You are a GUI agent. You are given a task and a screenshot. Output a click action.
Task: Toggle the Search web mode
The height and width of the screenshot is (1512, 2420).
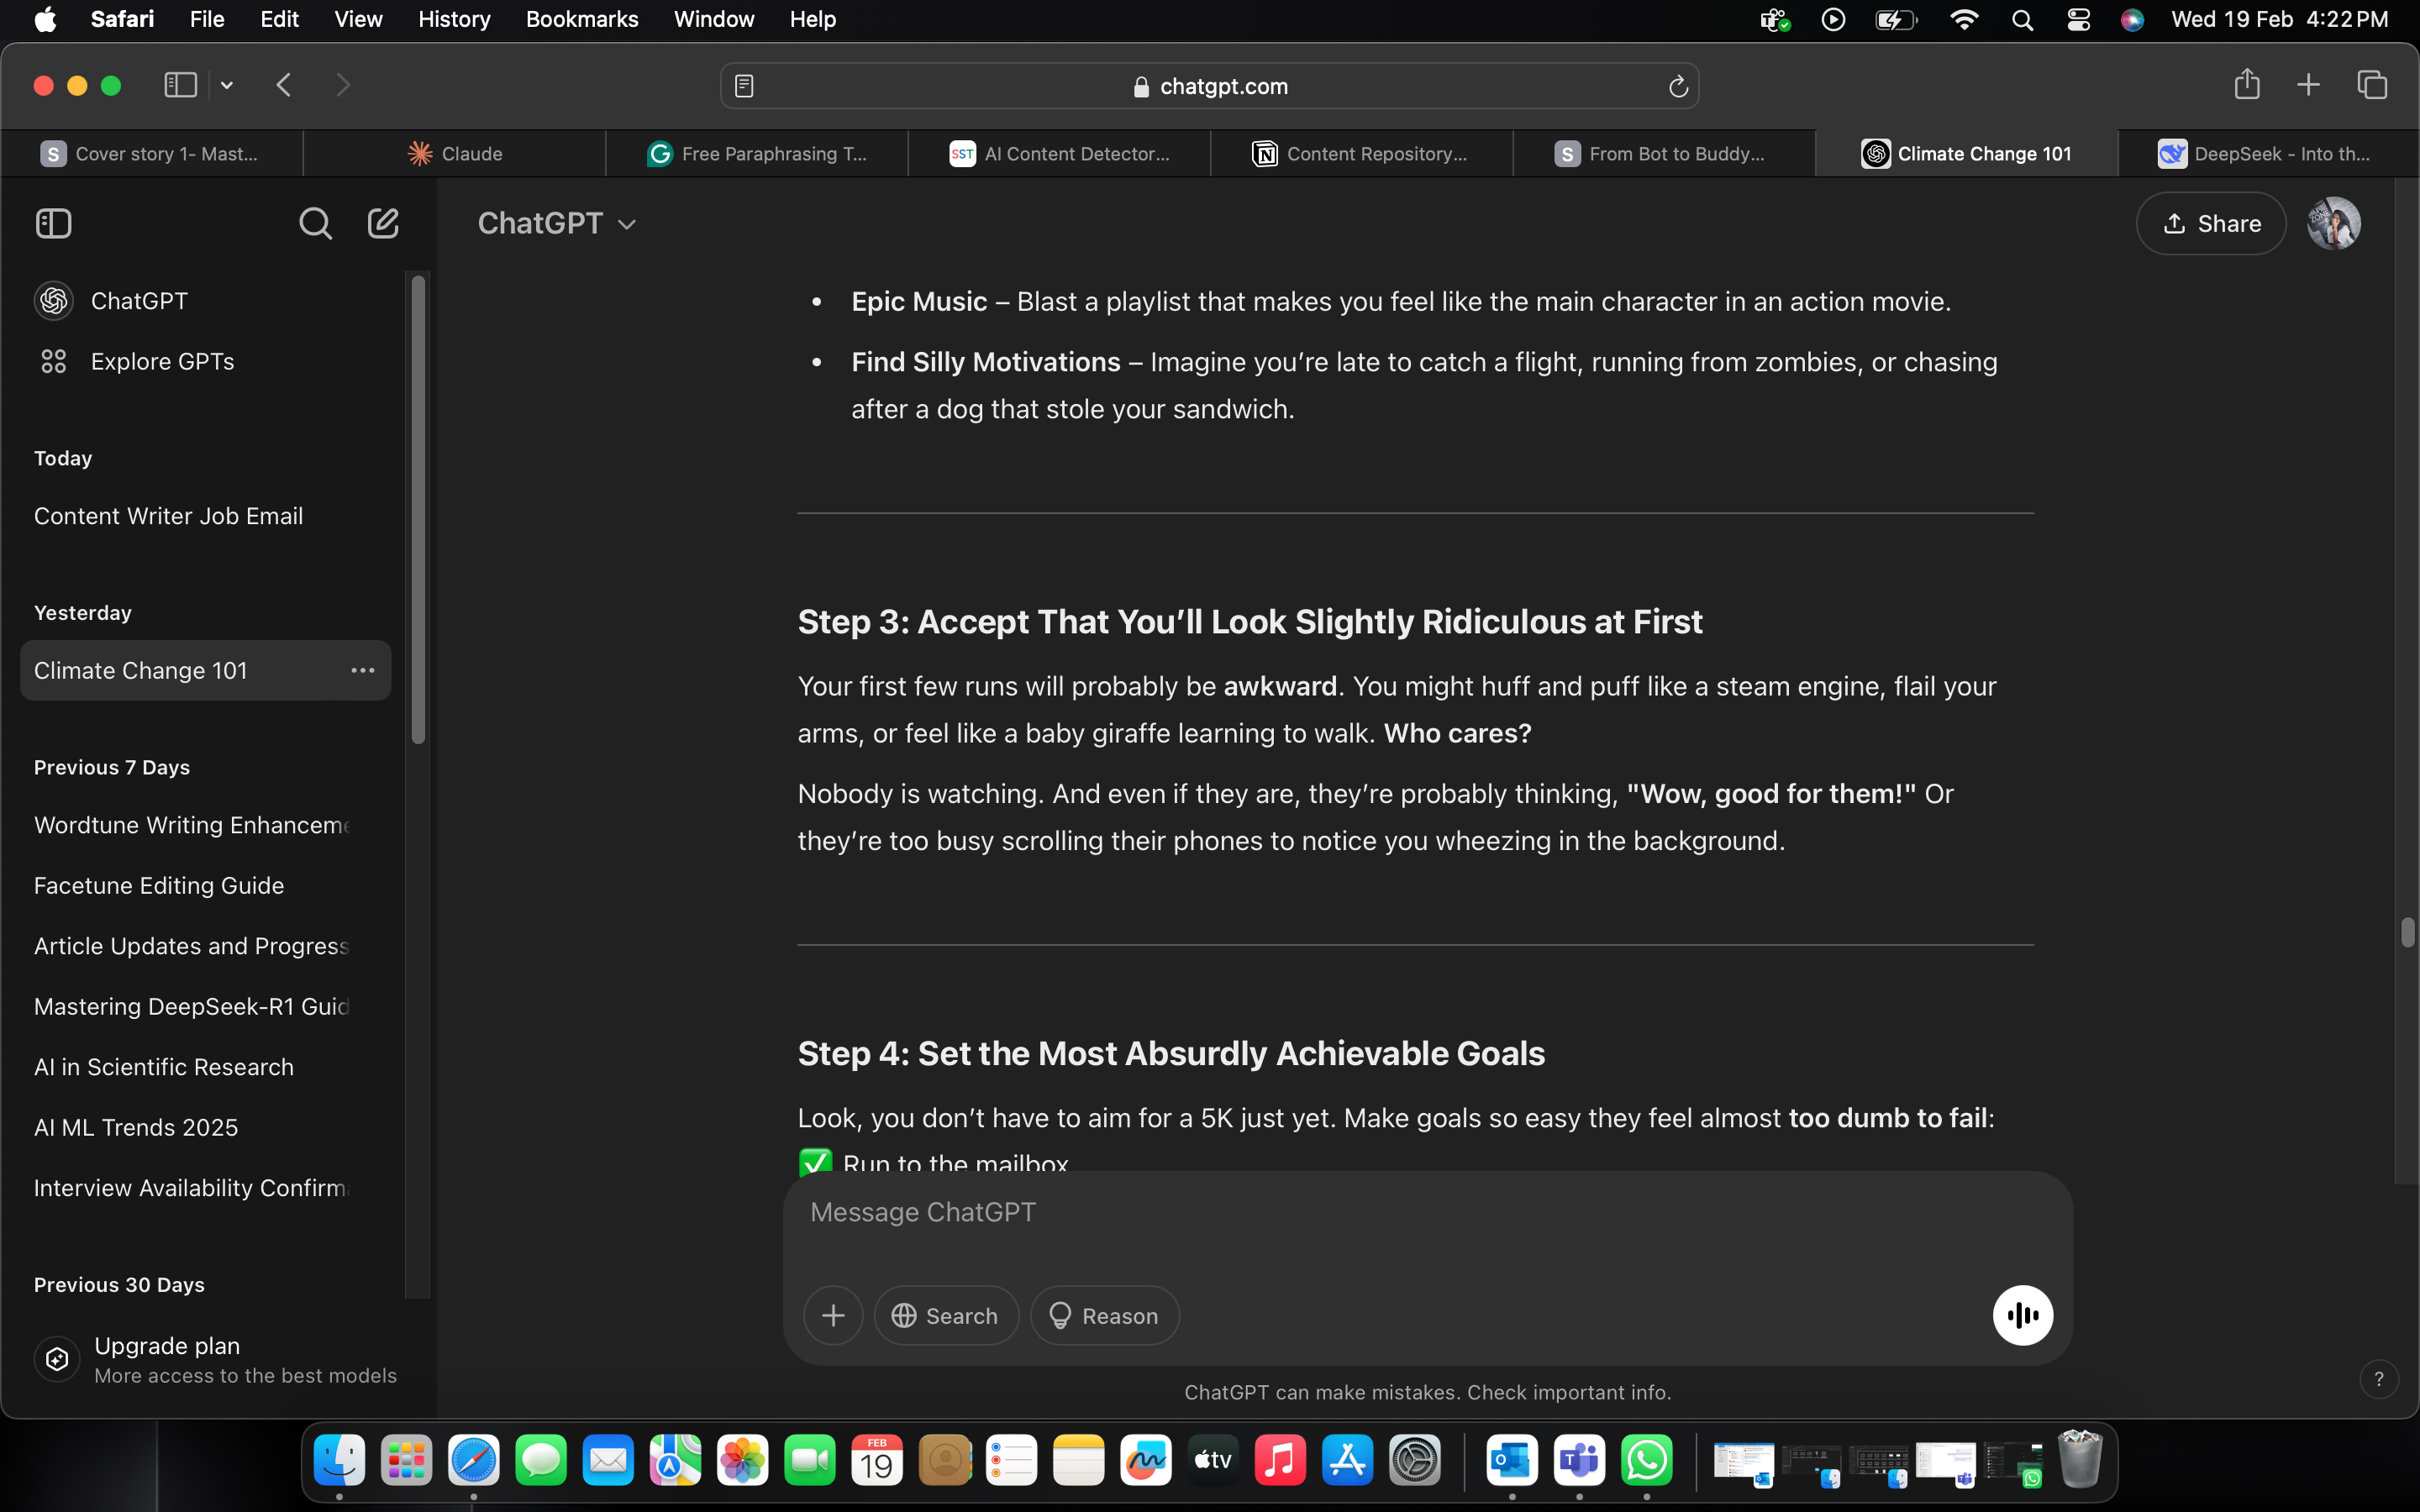click(946, 1315)
